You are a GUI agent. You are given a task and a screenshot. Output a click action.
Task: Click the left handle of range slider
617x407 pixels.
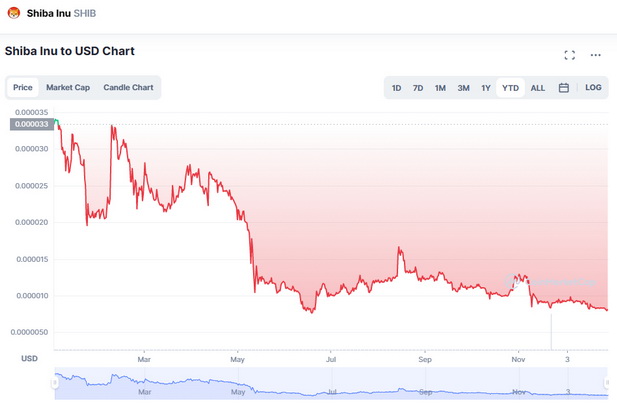(x=54, y=382)
